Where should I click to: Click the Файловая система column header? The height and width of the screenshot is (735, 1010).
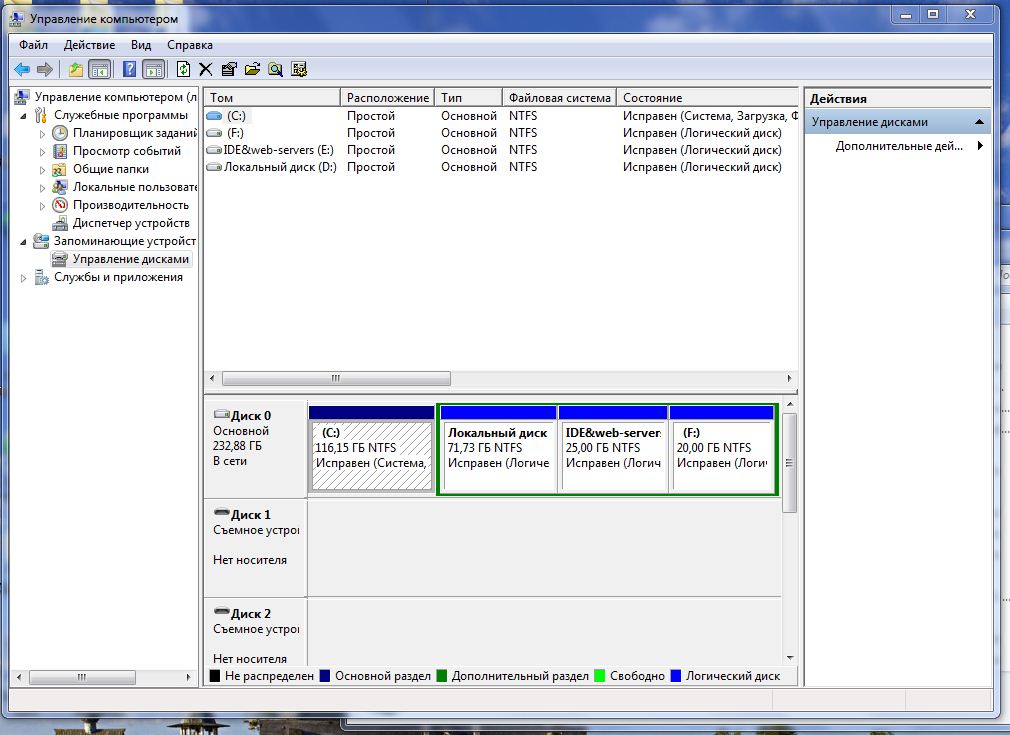click(558, 98)
